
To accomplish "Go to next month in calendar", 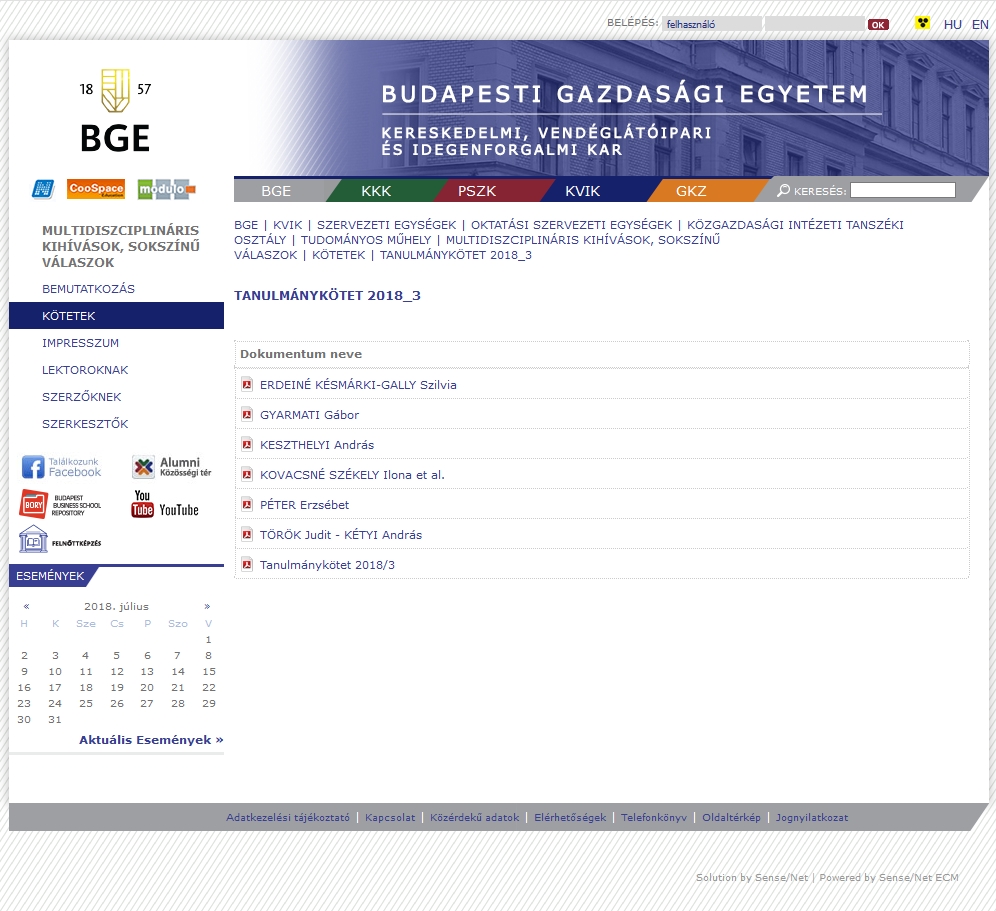I will [x=207, y=606].
